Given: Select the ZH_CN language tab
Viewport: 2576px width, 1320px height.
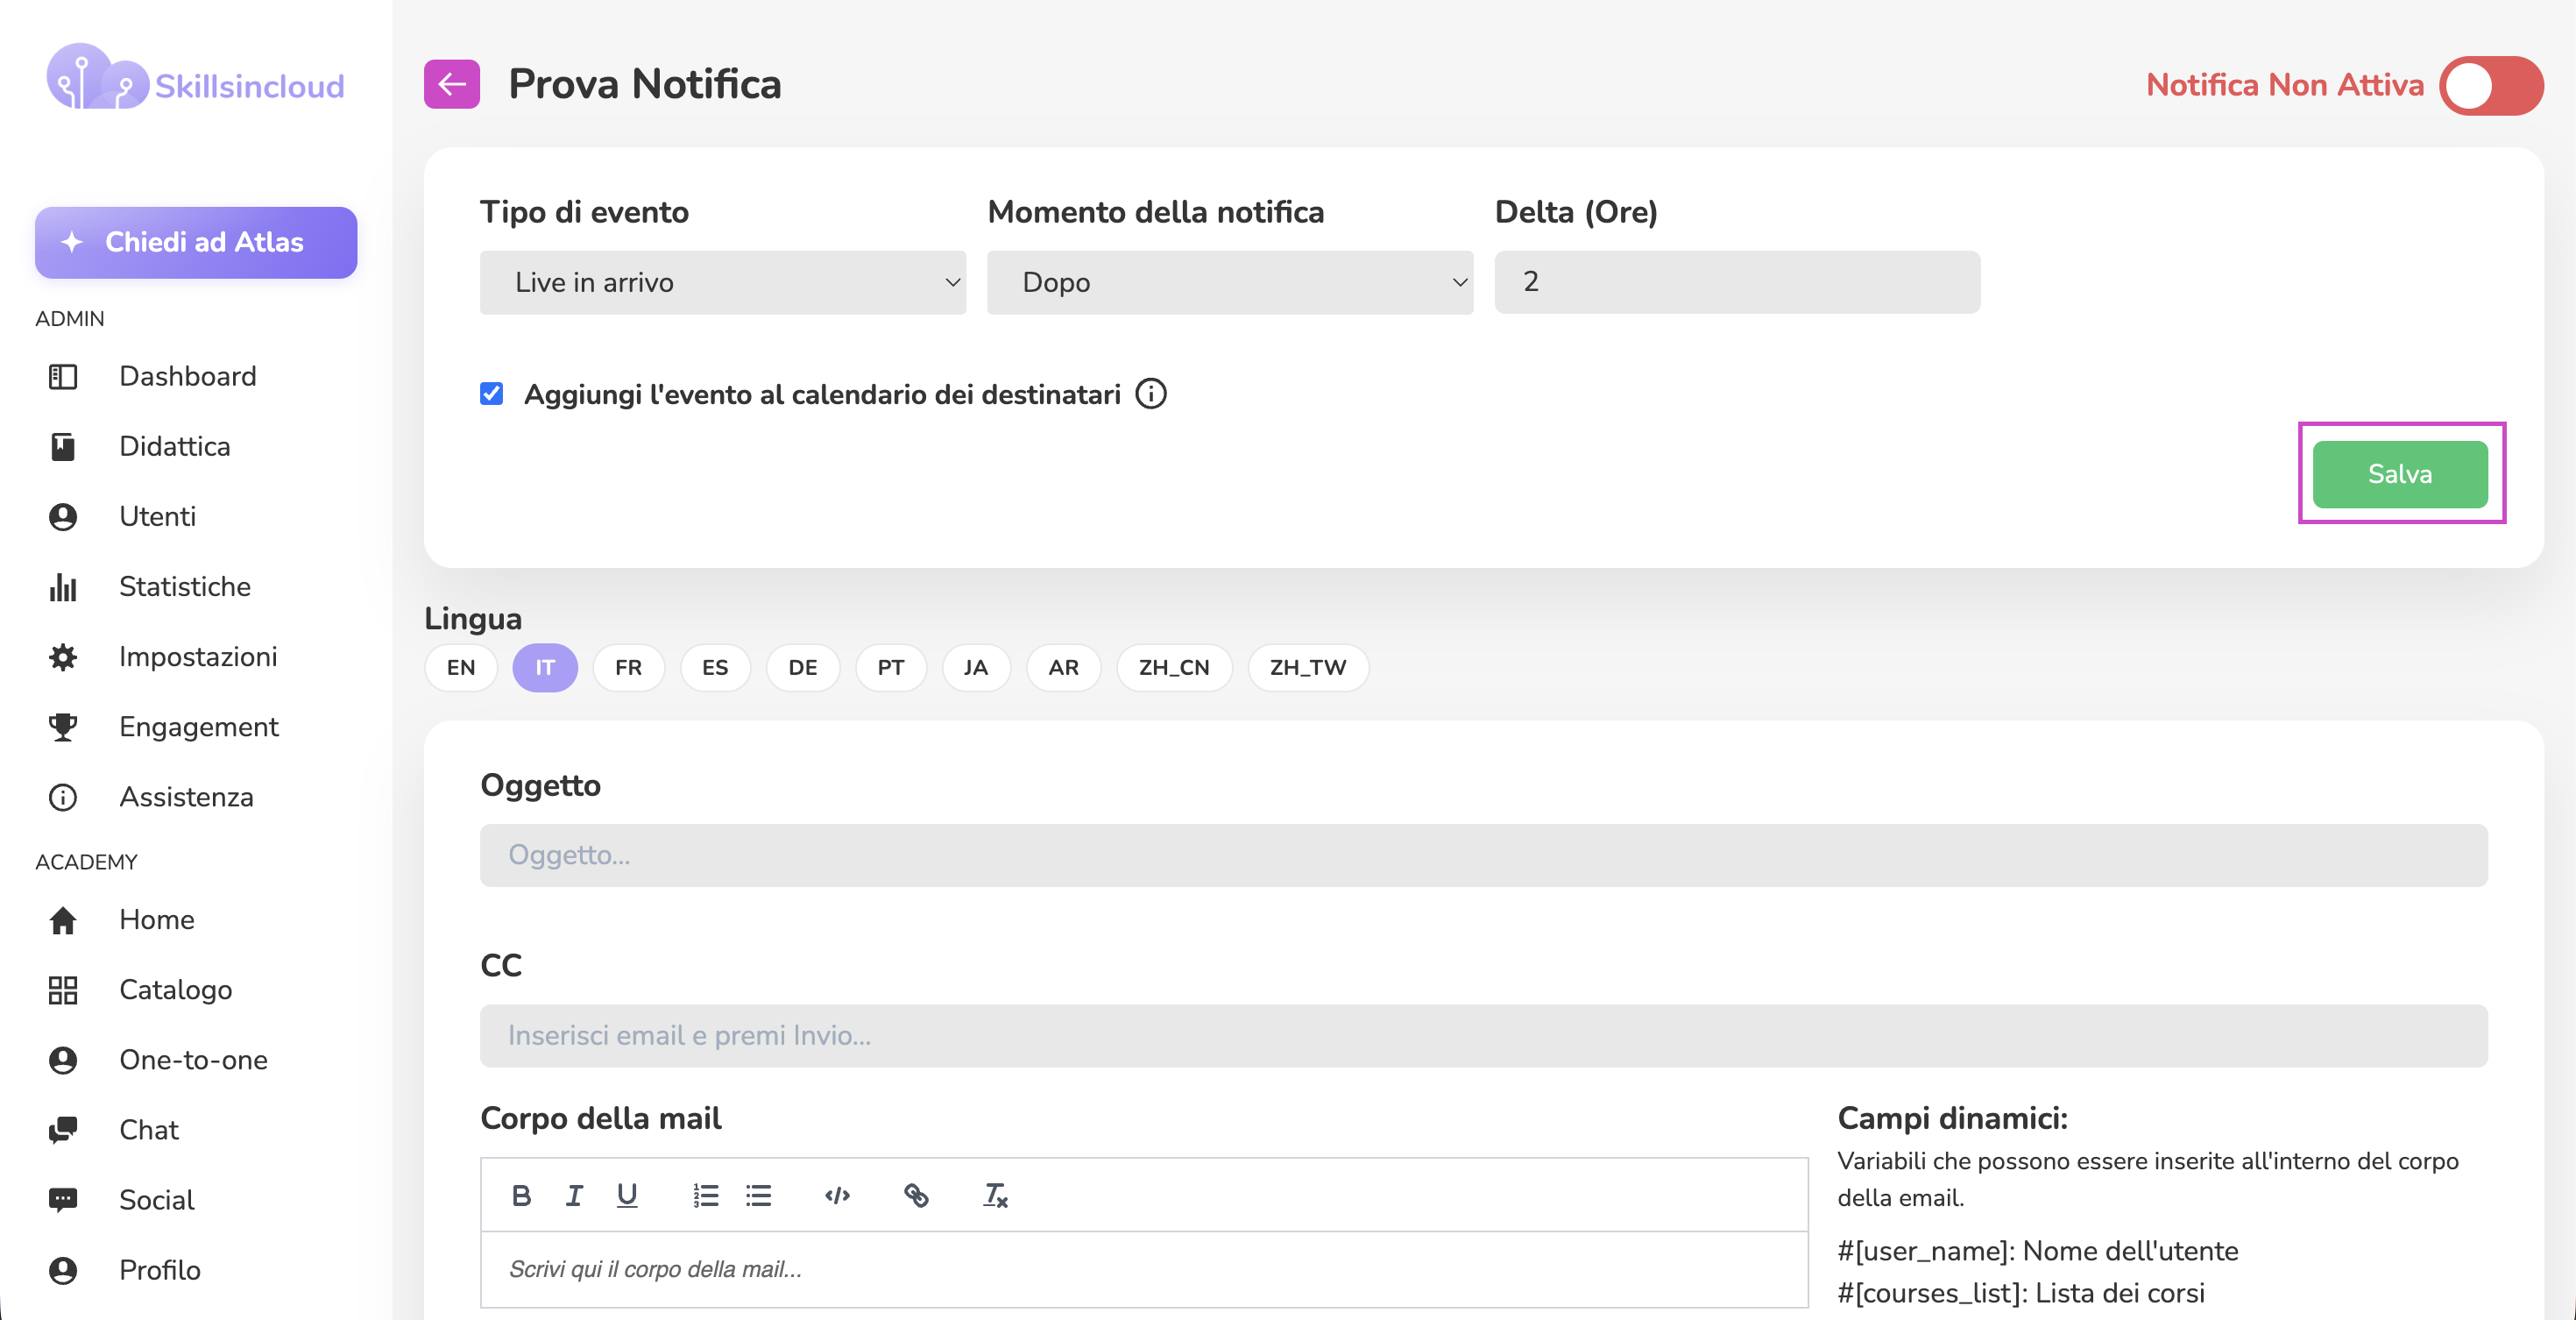Looking at the screenshot, I should (x=1174, y=667).
